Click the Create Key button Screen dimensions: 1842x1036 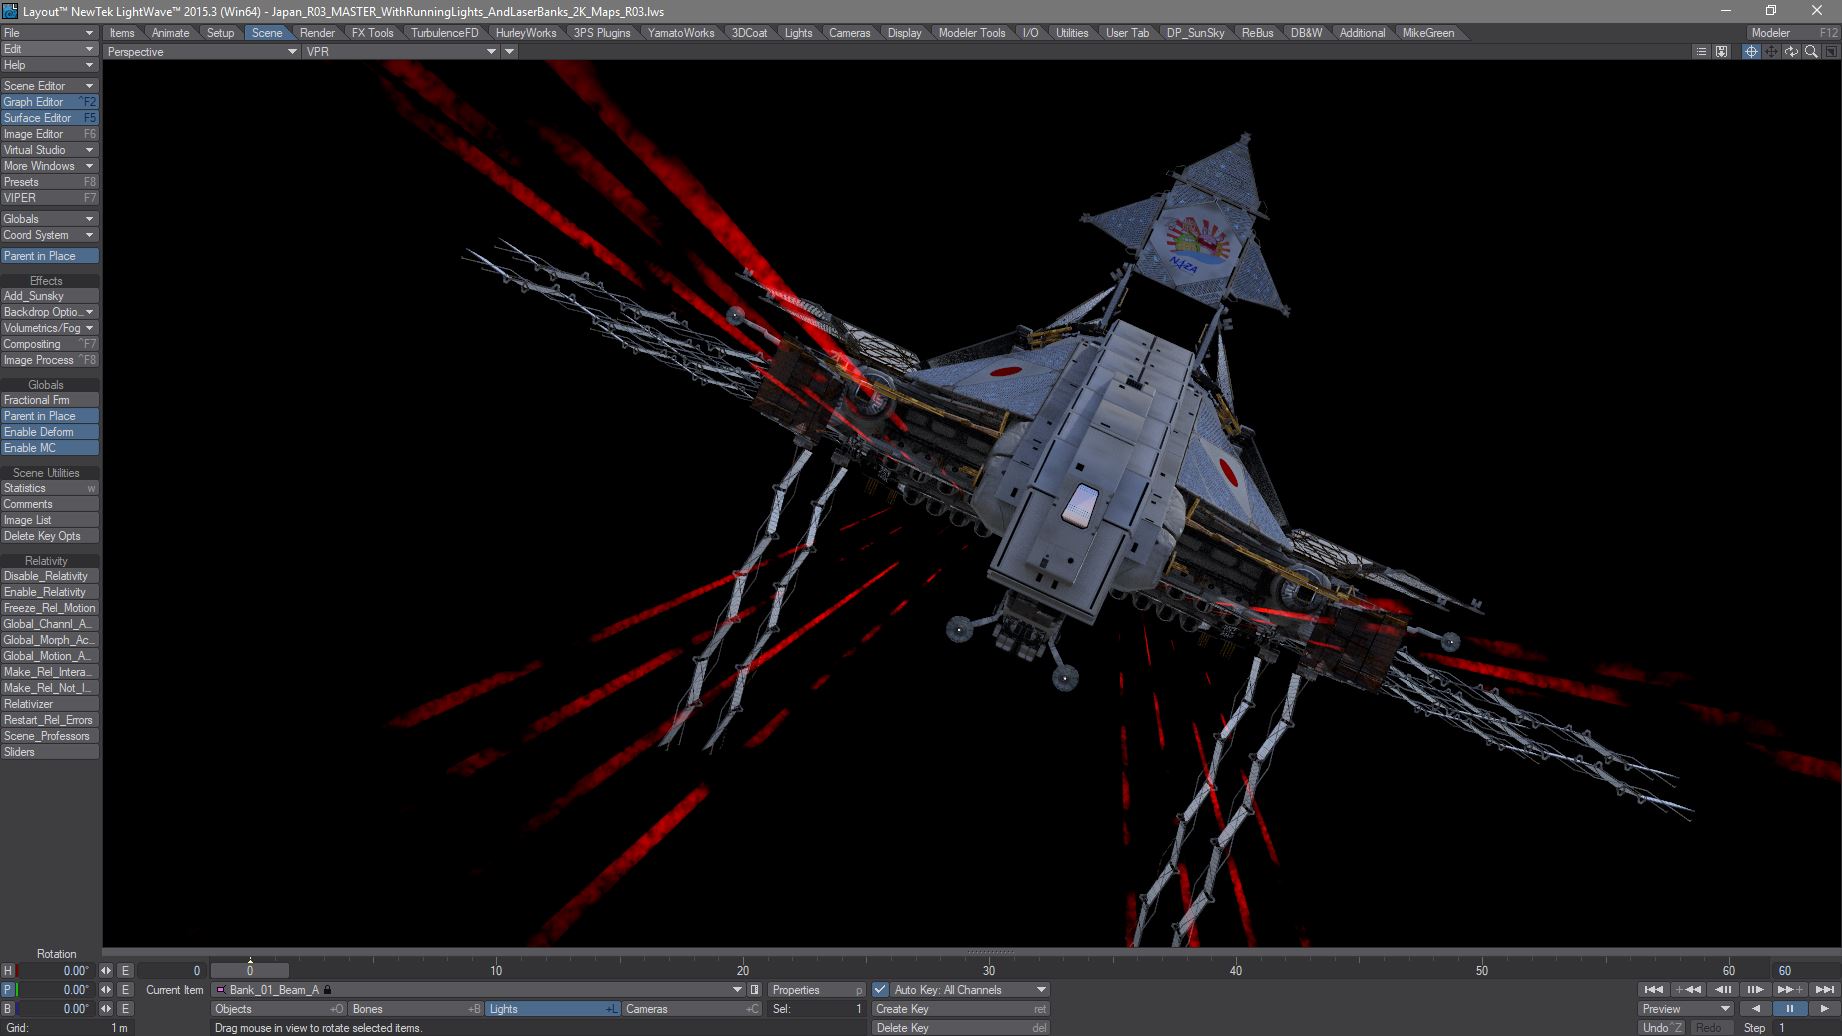point(960,1009)
